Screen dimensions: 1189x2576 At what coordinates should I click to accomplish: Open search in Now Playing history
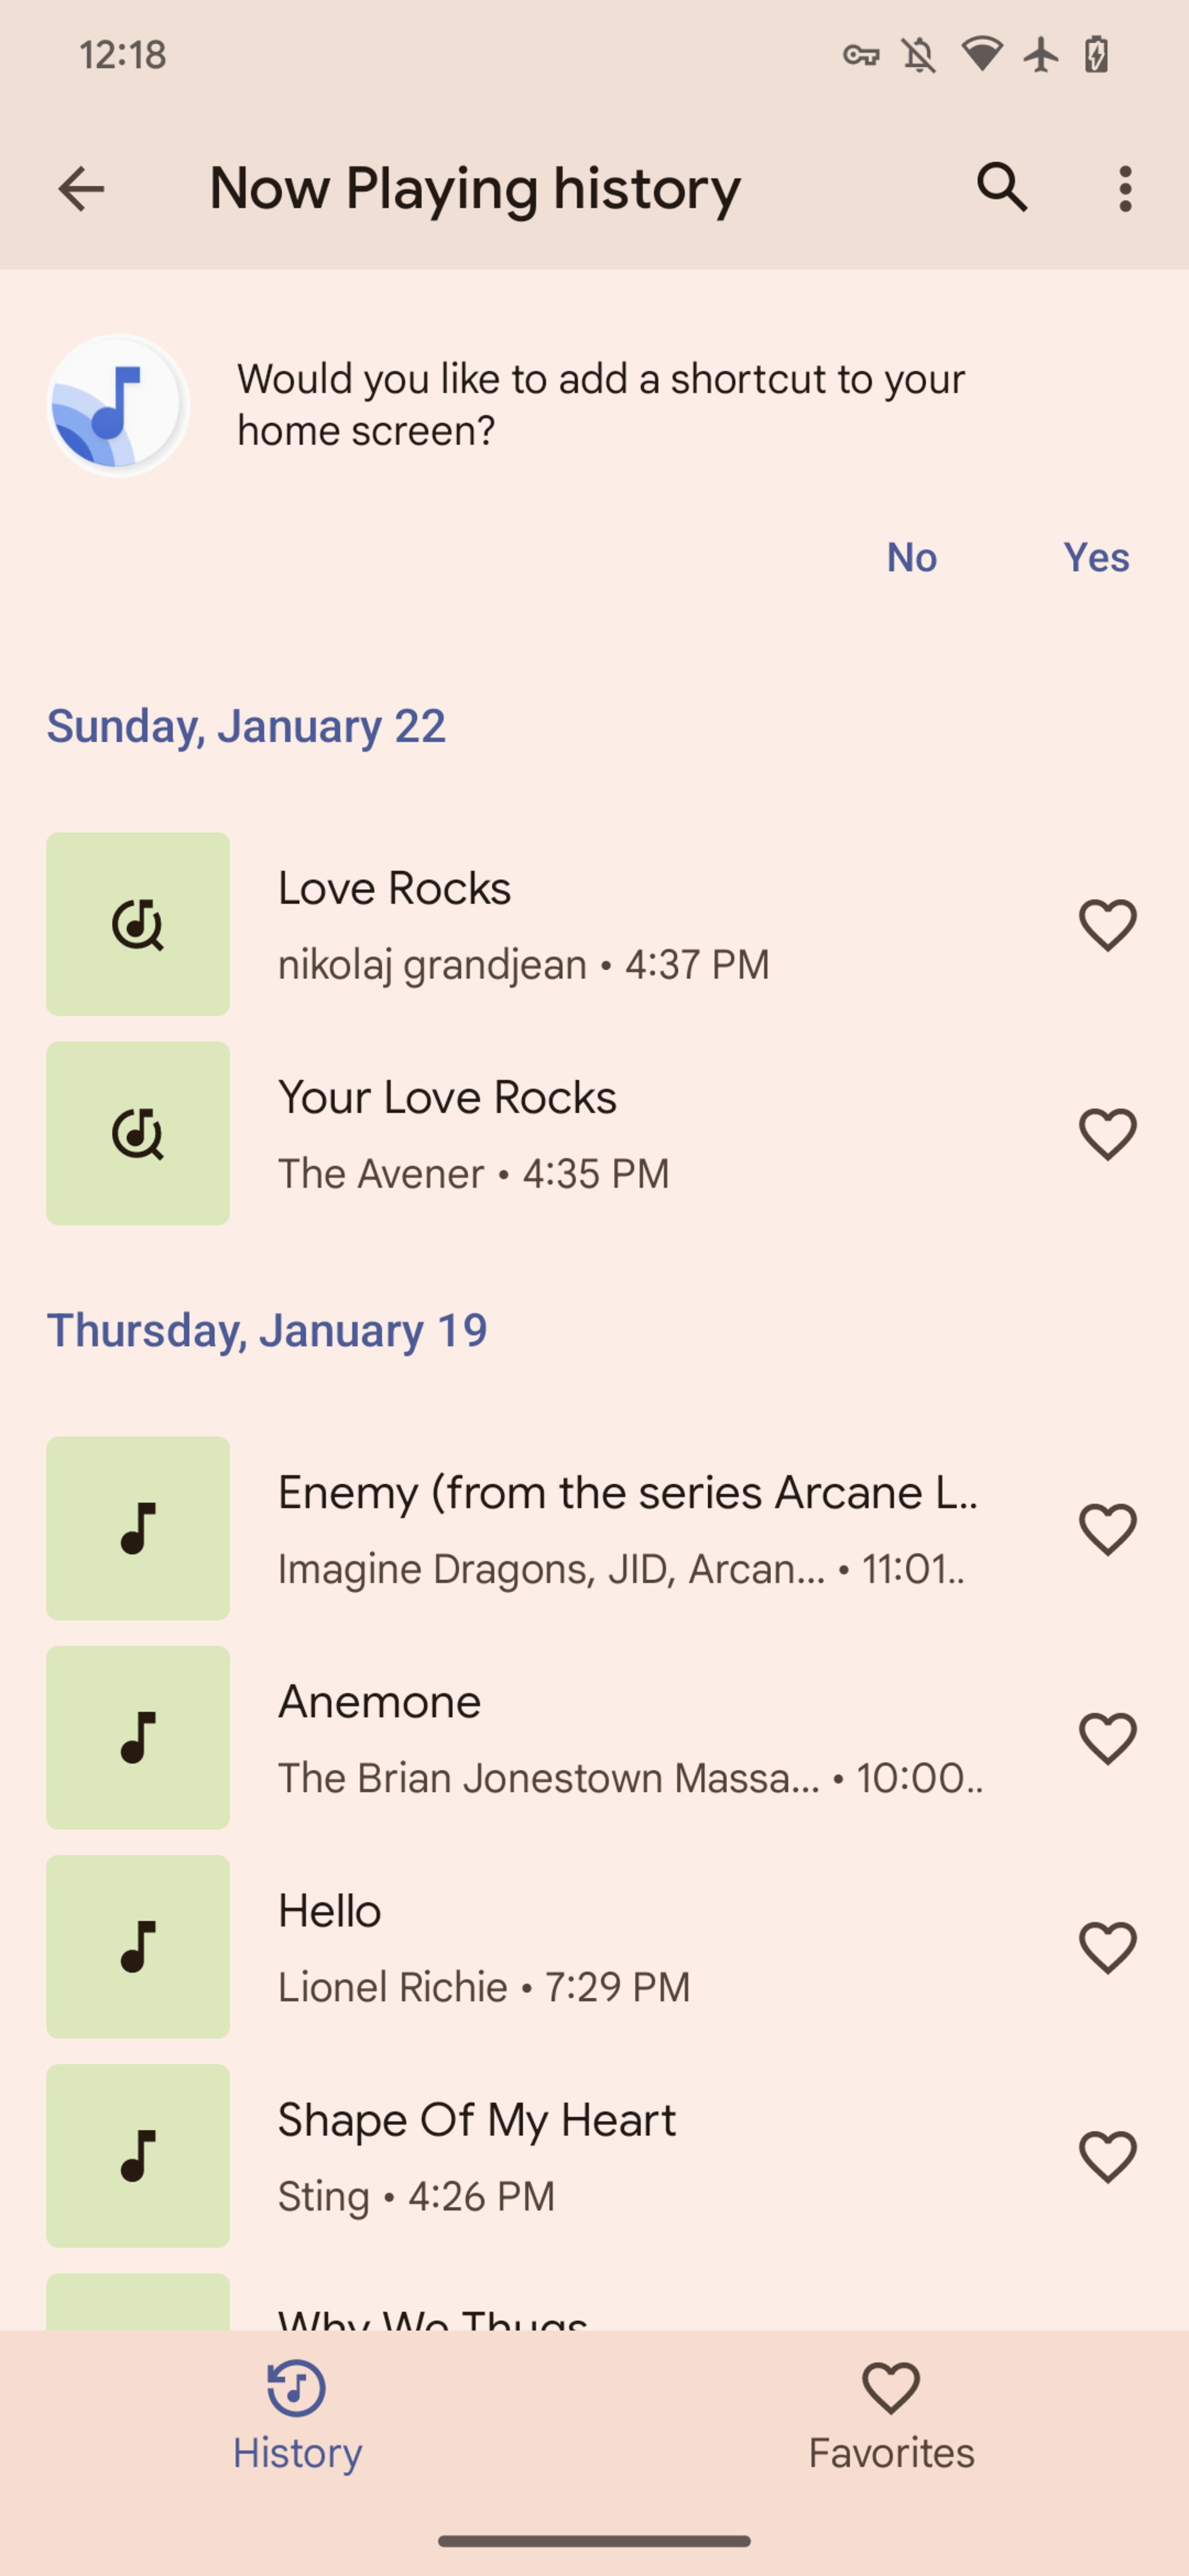click(1002, 188)
